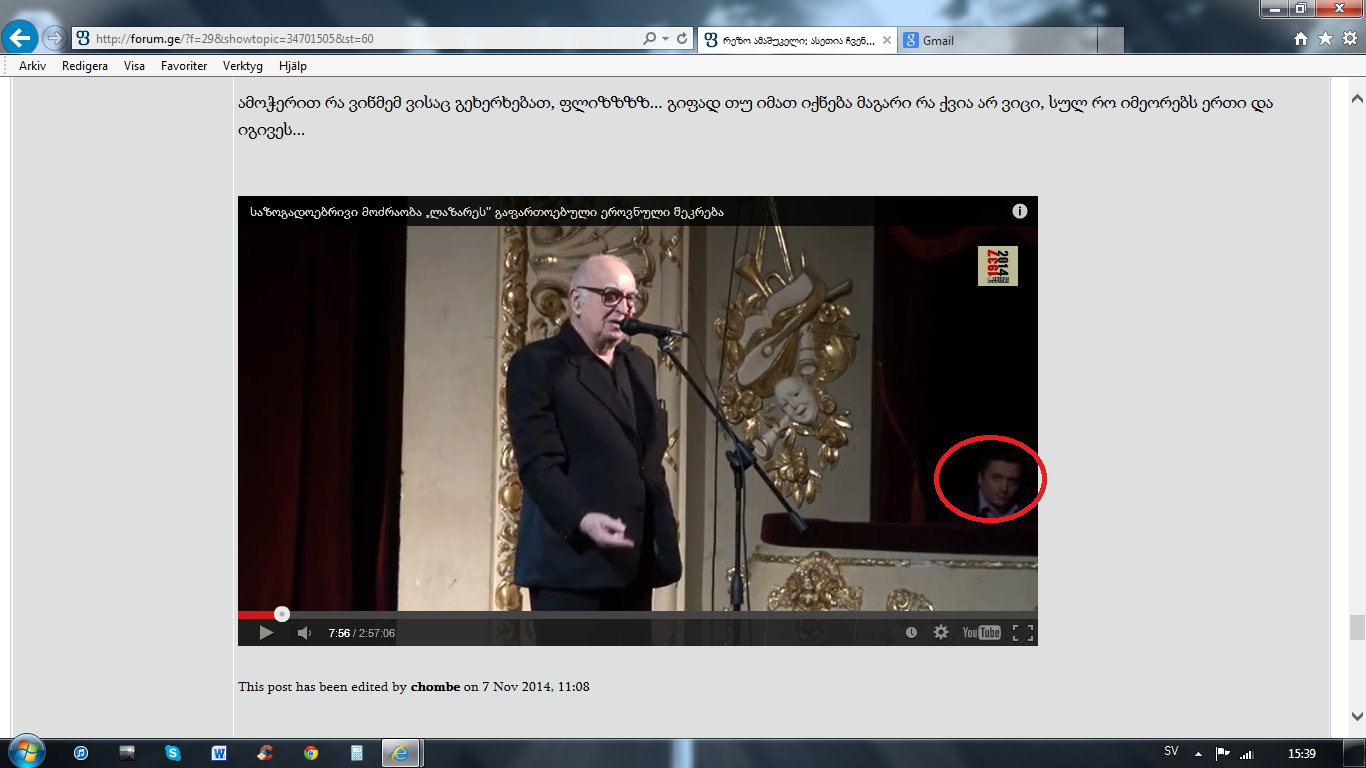Open the Favoriter menu

(x=184, y=66)
